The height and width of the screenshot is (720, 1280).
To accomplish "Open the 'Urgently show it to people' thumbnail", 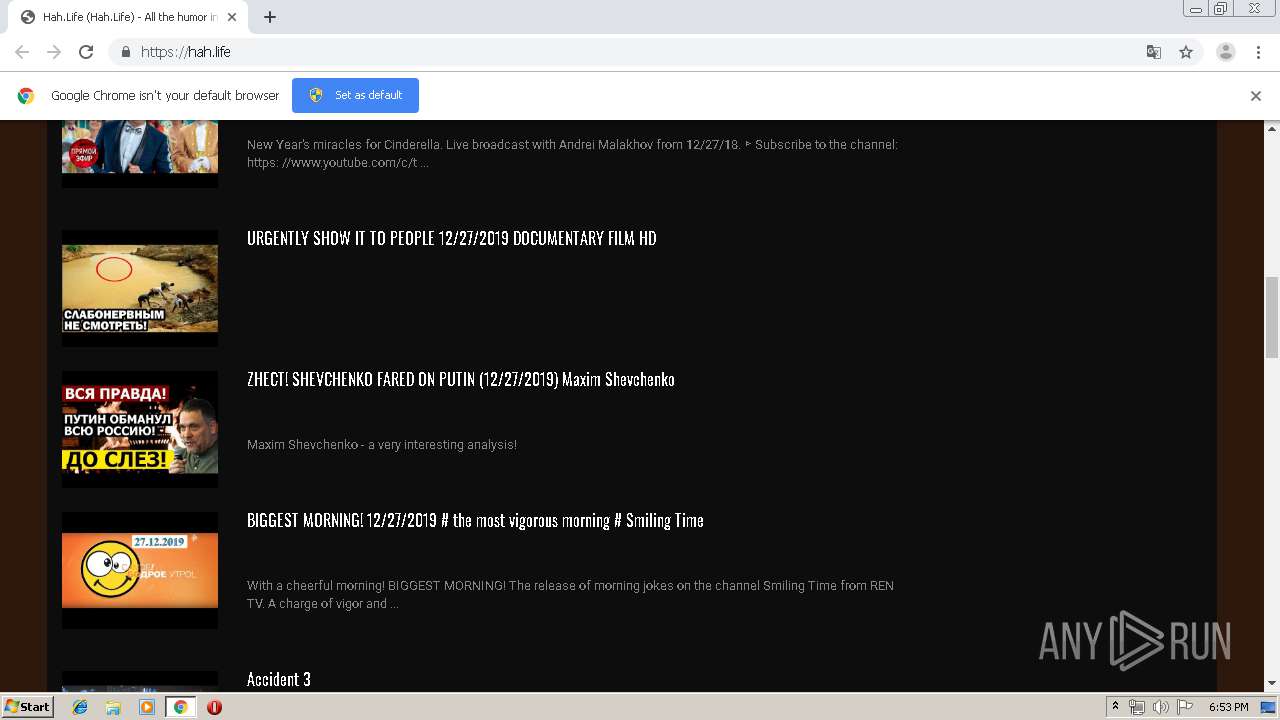I will (140, 289).
